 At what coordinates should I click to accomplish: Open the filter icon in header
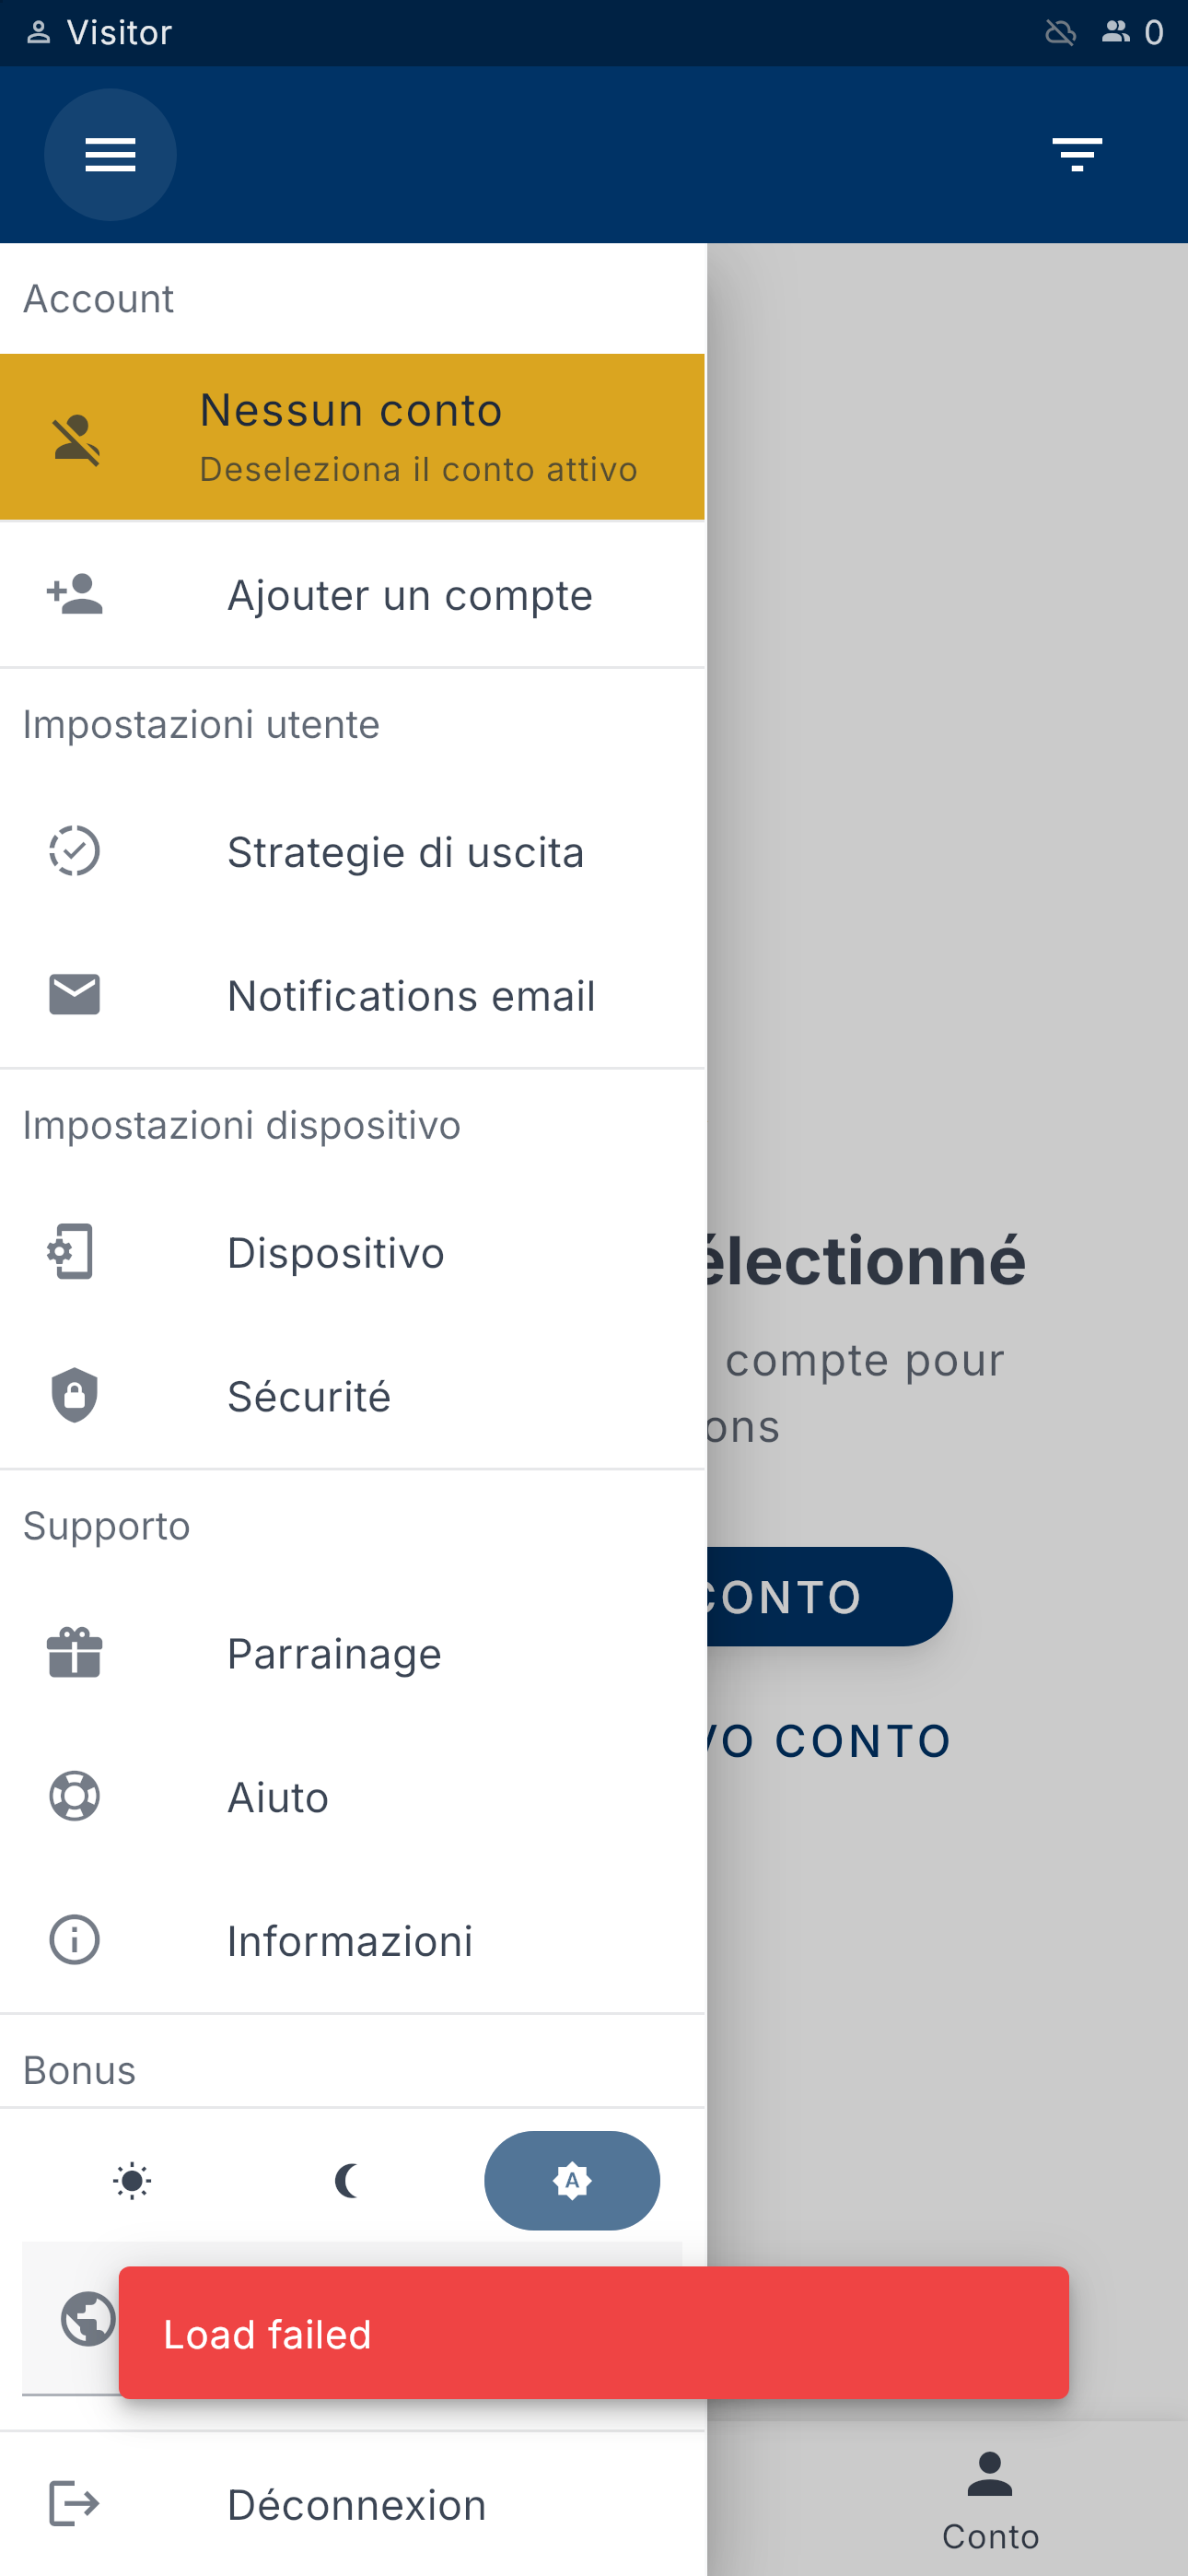pos(1076,155)
